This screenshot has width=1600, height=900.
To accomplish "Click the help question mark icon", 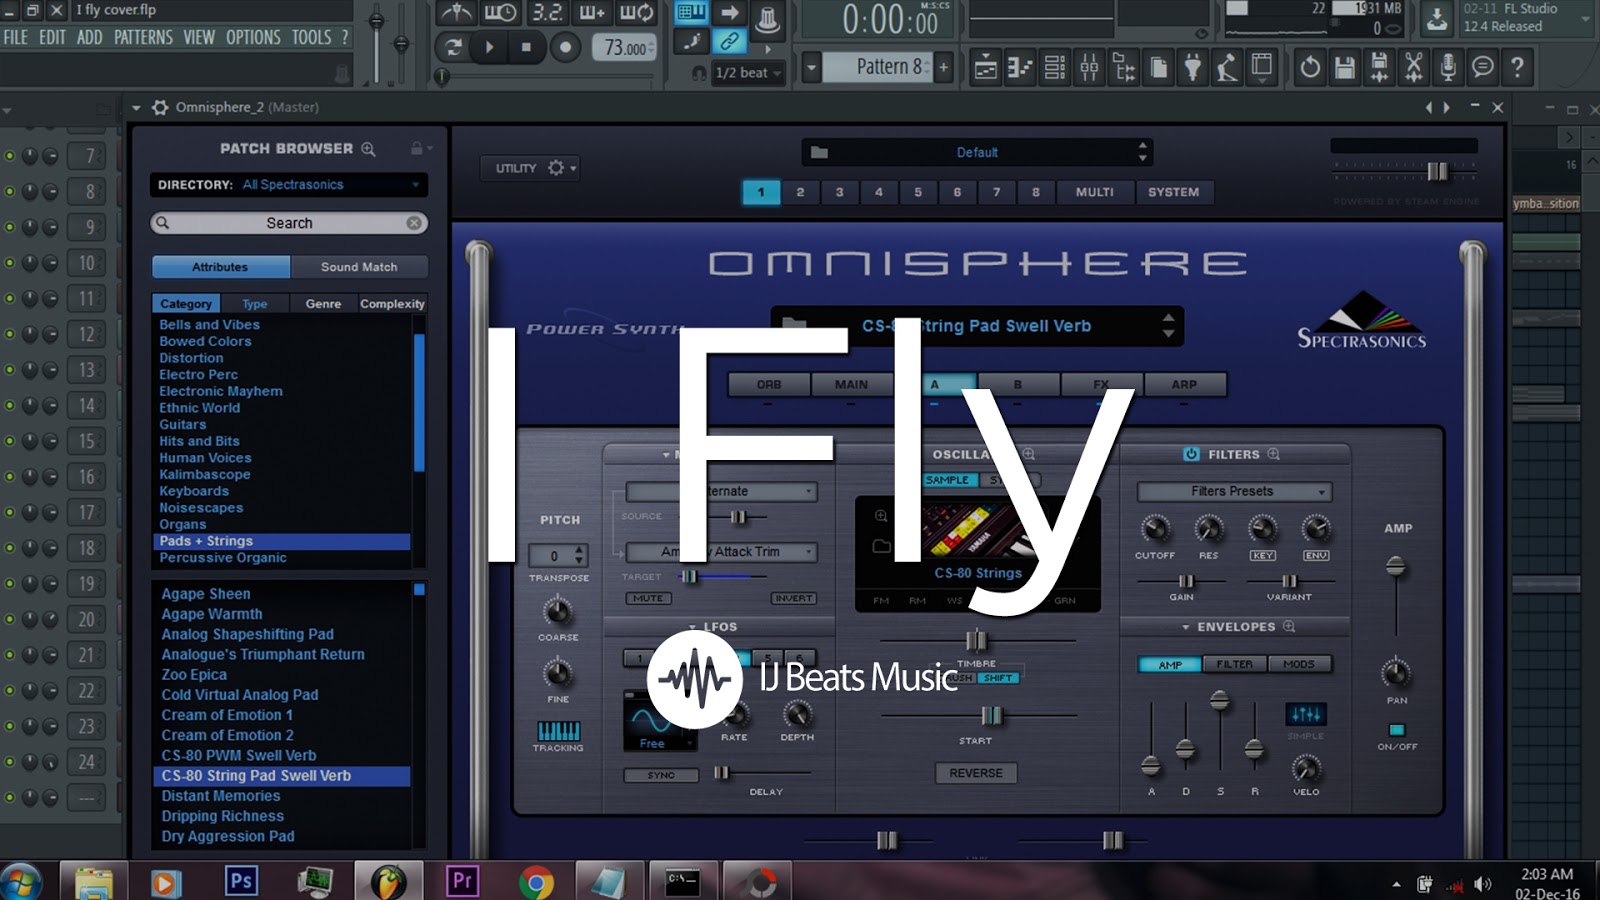I will coord(1517,67).
